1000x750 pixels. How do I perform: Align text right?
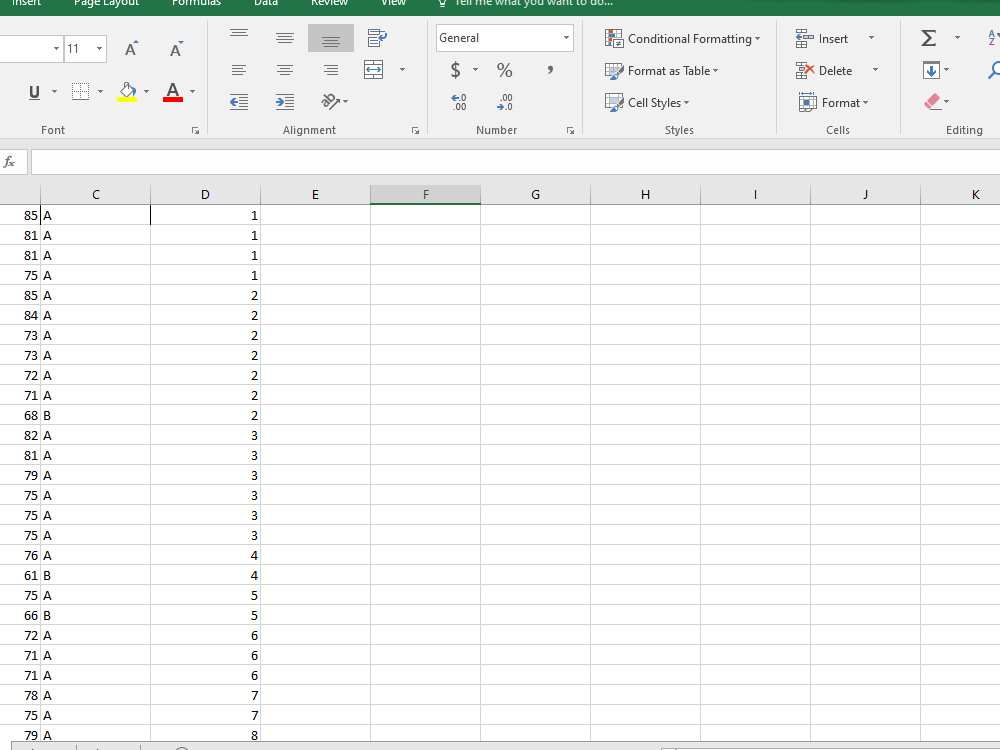[331, 70]
